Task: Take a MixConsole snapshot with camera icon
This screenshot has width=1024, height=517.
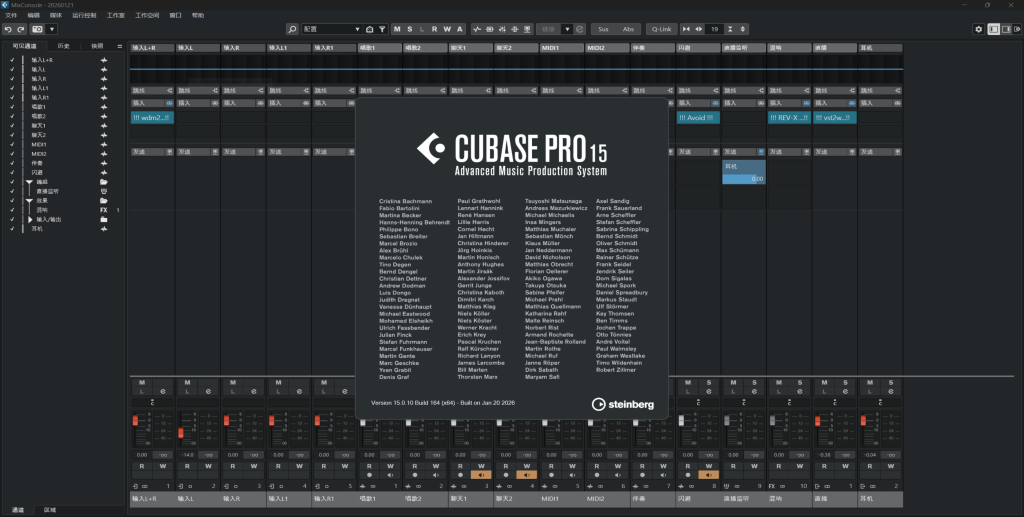Action: point(37,29)
